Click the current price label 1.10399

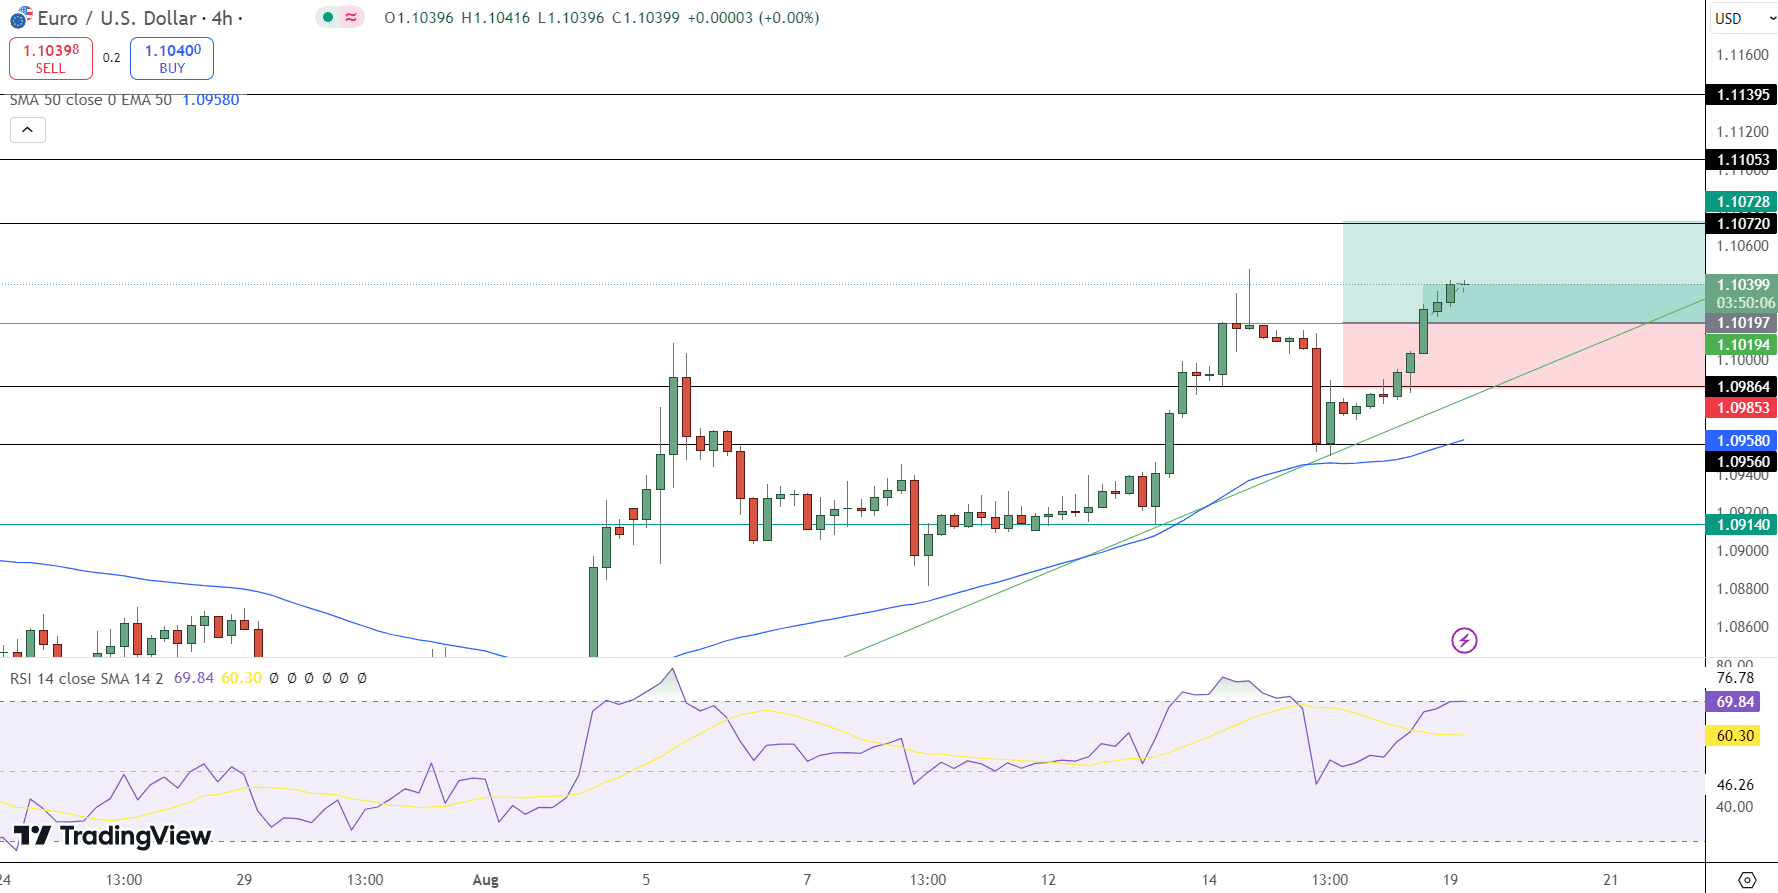point(1742,285)
